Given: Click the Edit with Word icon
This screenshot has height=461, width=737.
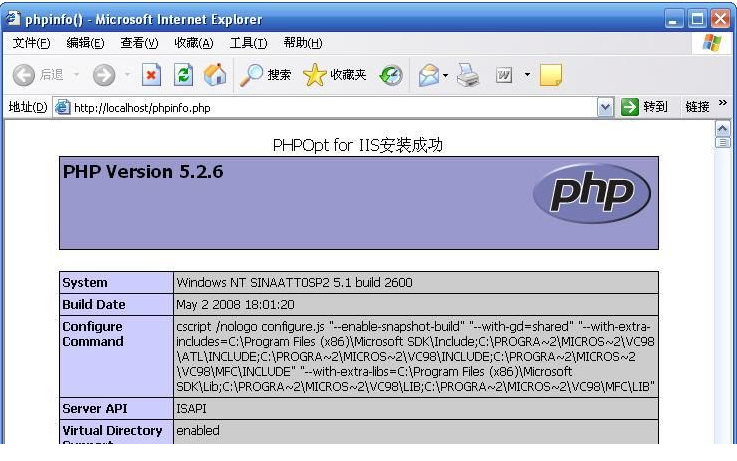Looking at the screenshot, I should coord(504,75).
